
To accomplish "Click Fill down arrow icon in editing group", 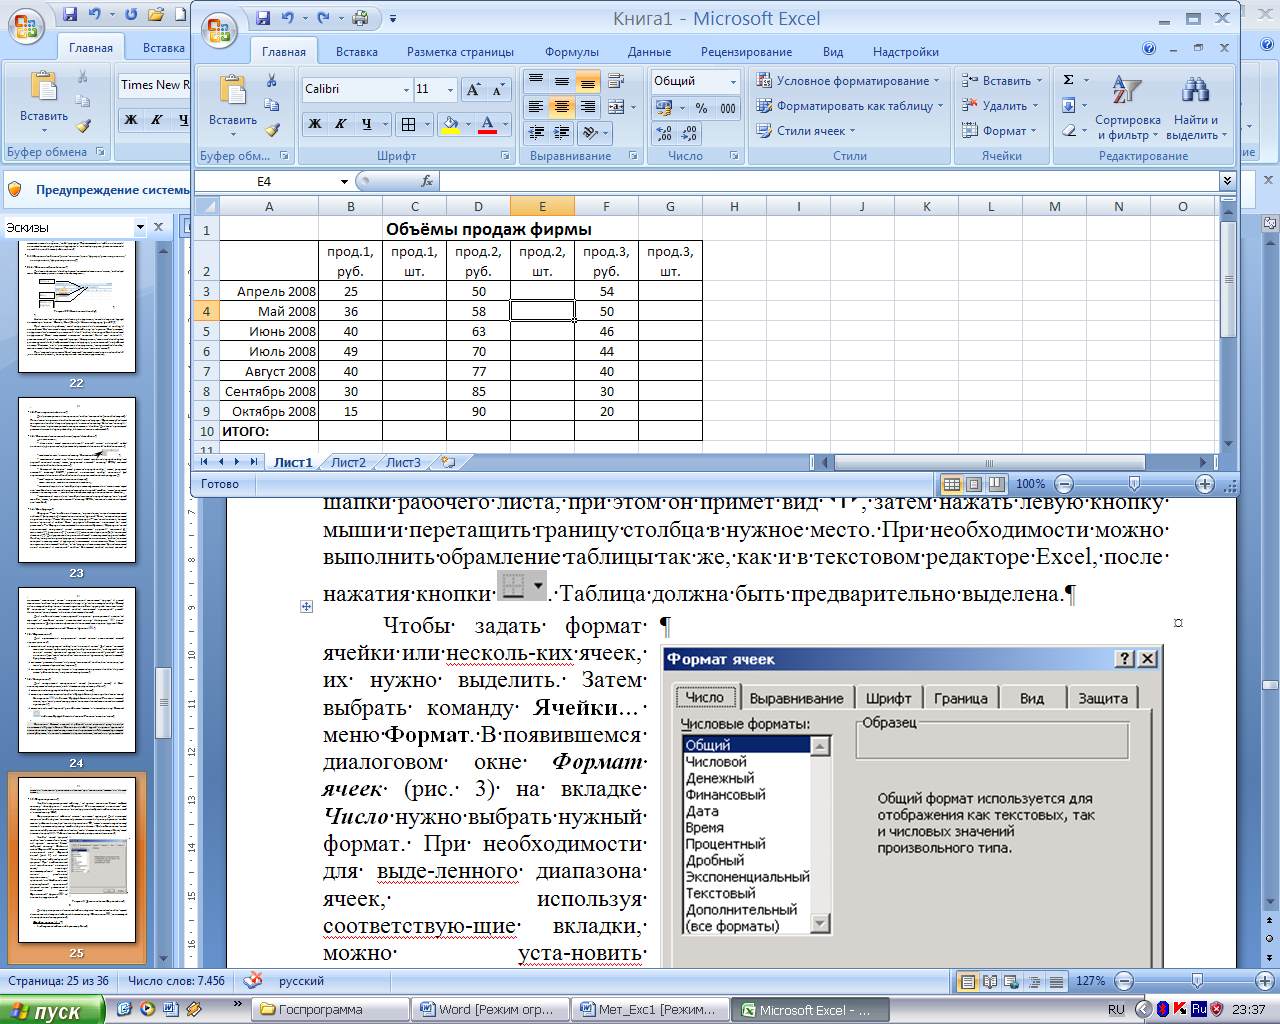I will pyautogui.click(x=1069, y=105).
